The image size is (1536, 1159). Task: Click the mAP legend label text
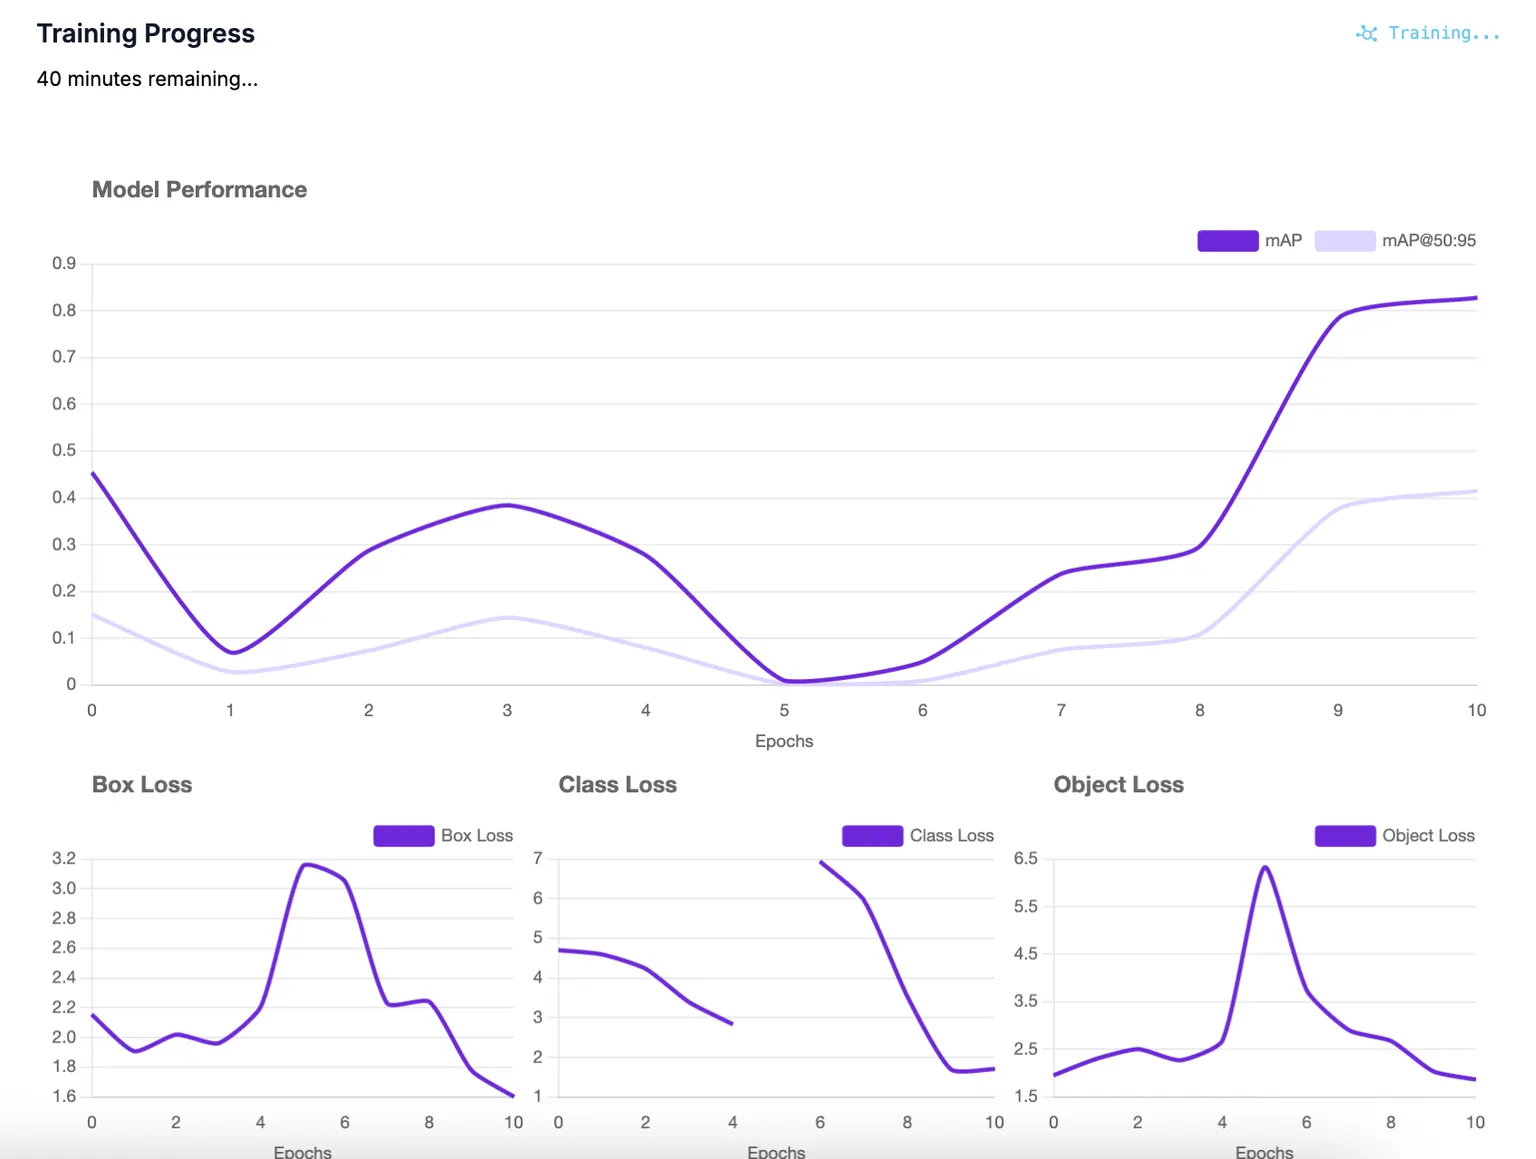[x=1283, y=241]
